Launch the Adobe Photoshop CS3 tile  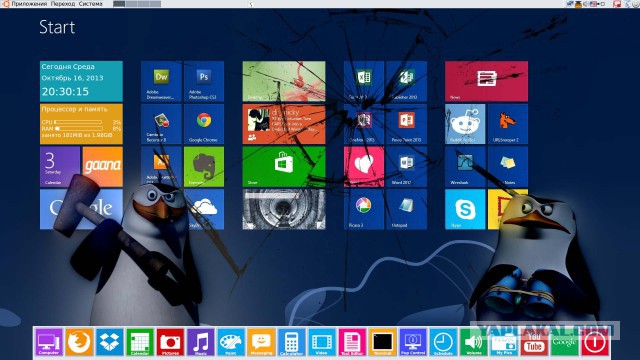(204, 82)
